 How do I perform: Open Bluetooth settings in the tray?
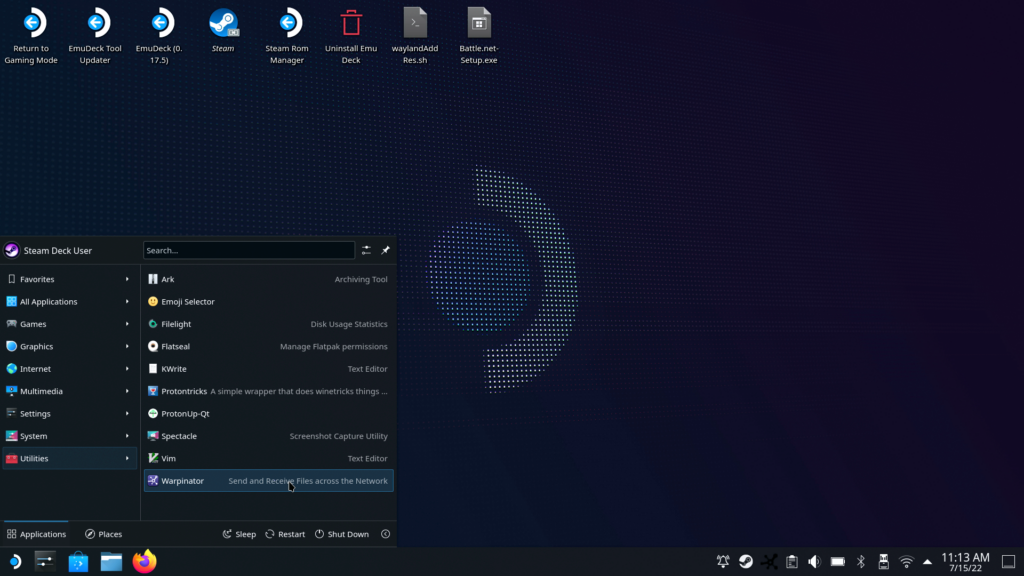tap(861, 562)
